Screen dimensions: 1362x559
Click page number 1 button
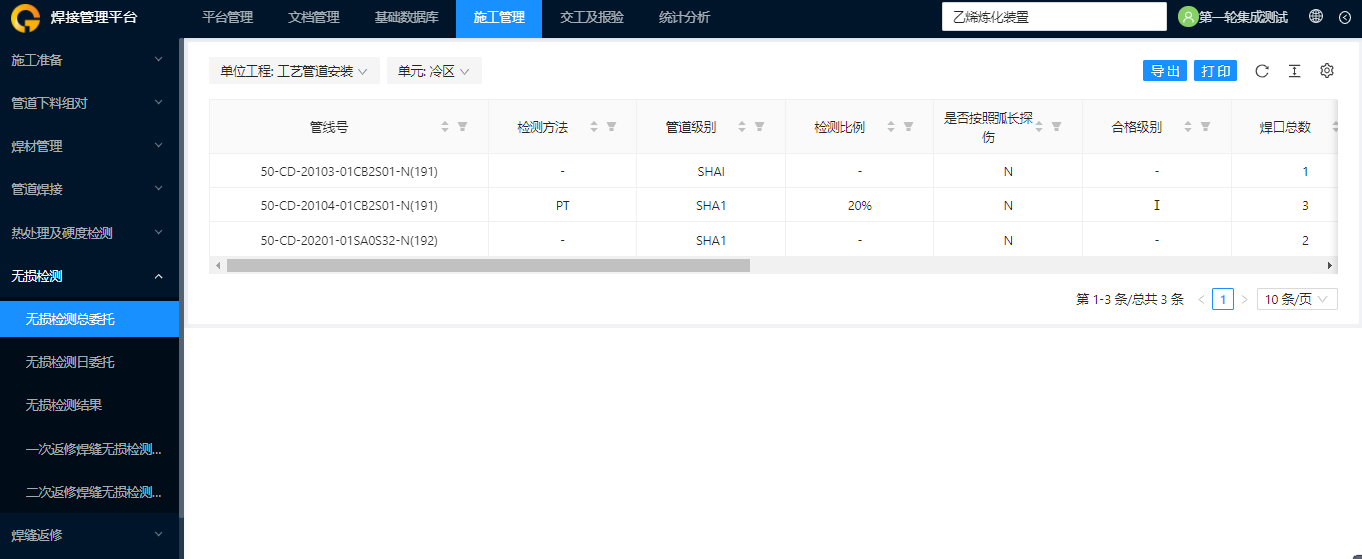point(1223,299)
